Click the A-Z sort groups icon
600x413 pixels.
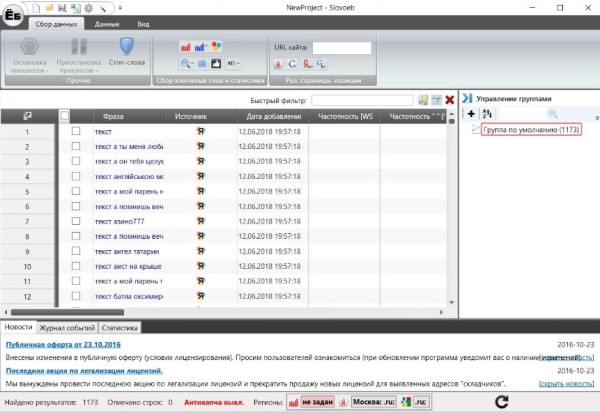click(487, 114)
